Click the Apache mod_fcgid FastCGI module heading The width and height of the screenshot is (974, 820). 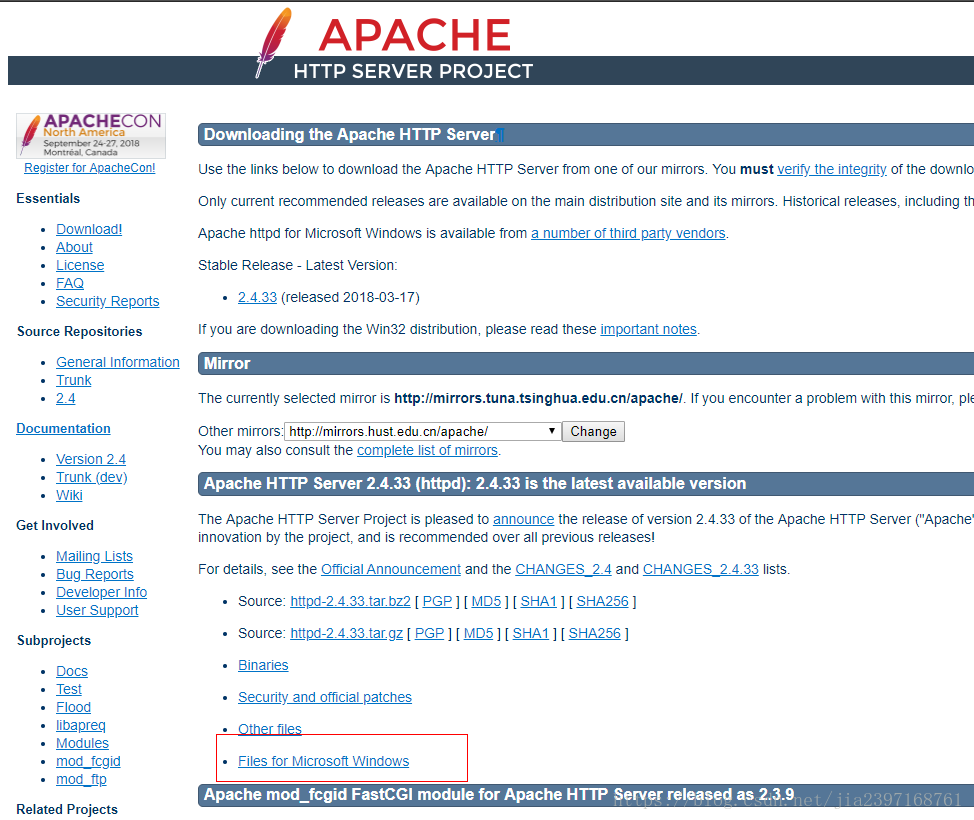tap(499, 795)
